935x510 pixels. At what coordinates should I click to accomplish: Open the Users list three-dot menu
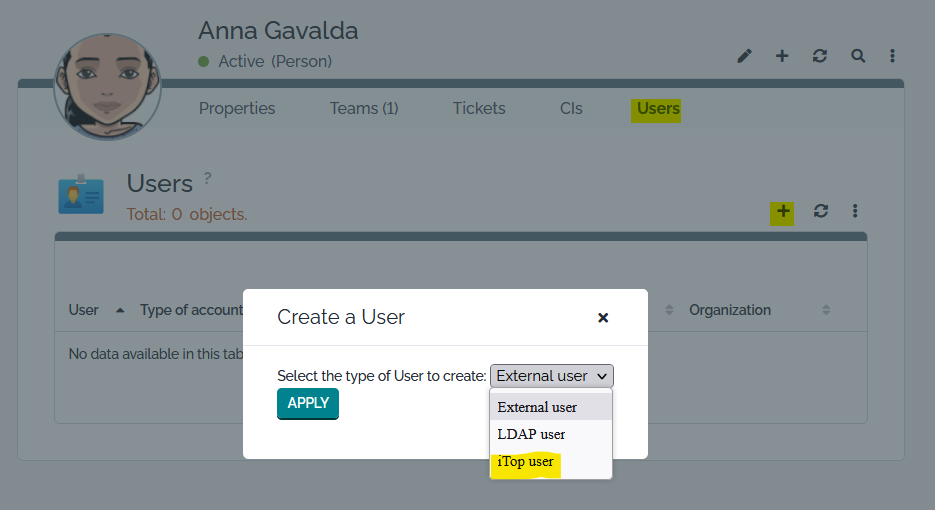coord(855,211)
